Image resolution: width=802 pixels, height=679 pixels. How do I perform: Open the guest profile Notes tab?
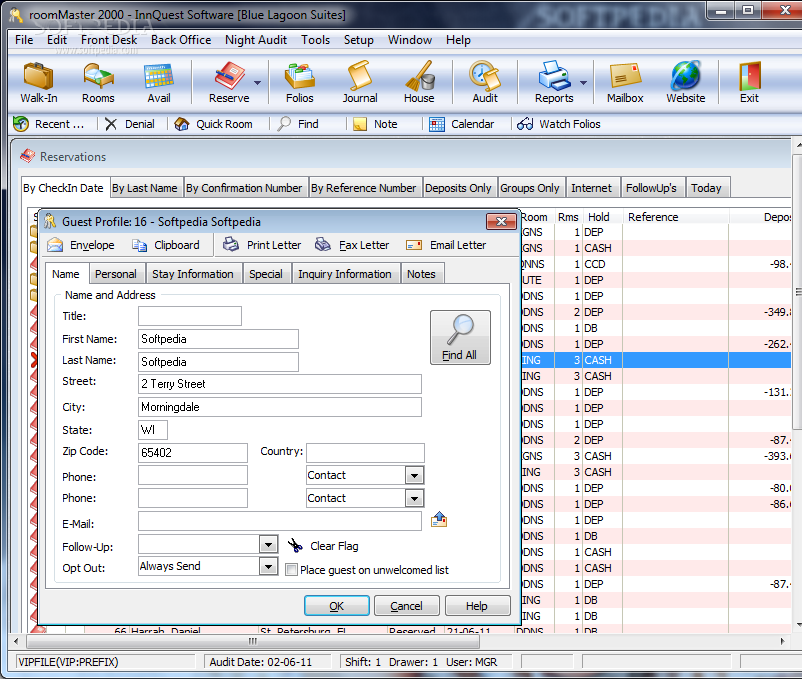(x=421, y=274)
